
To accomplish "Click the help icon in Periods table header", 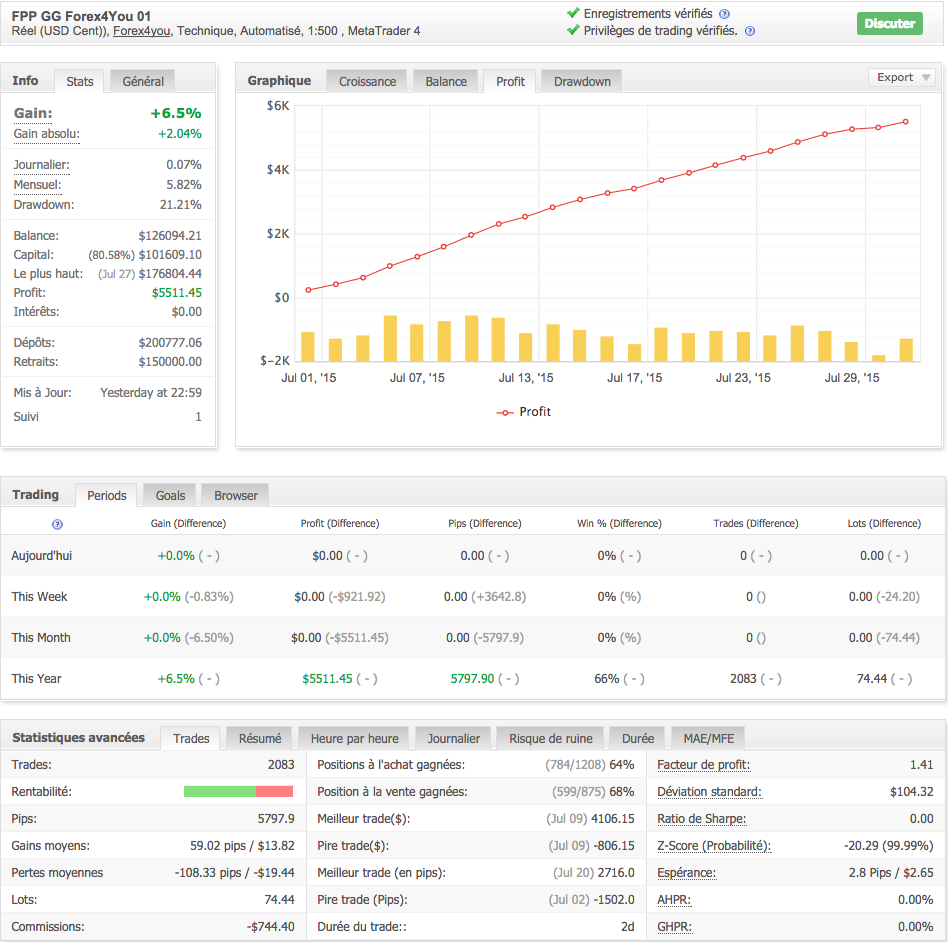I will tap(57, 524).
